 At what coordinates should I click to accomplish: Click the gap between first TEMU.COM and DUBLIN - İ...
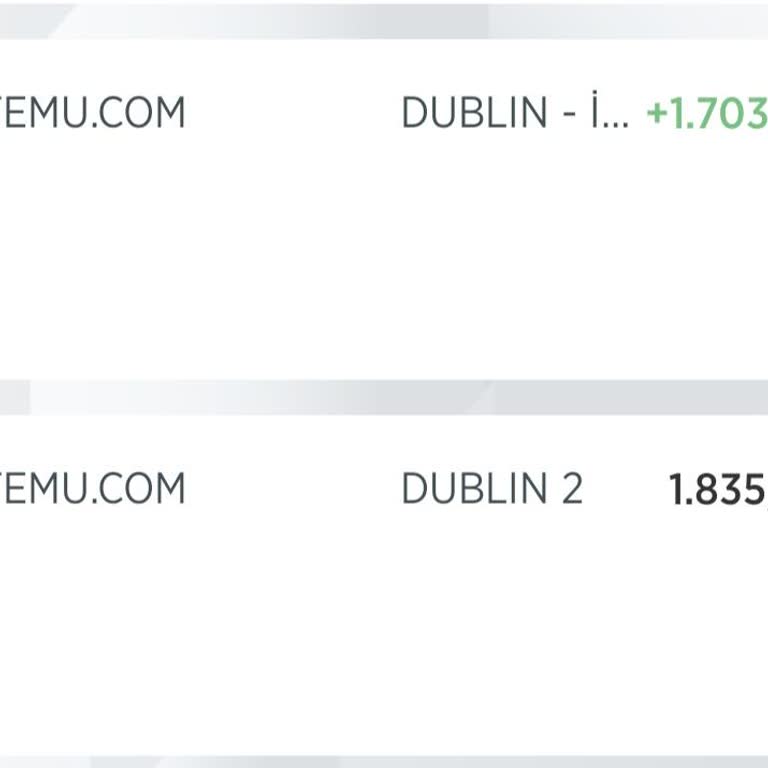click(x=293, y=112)
